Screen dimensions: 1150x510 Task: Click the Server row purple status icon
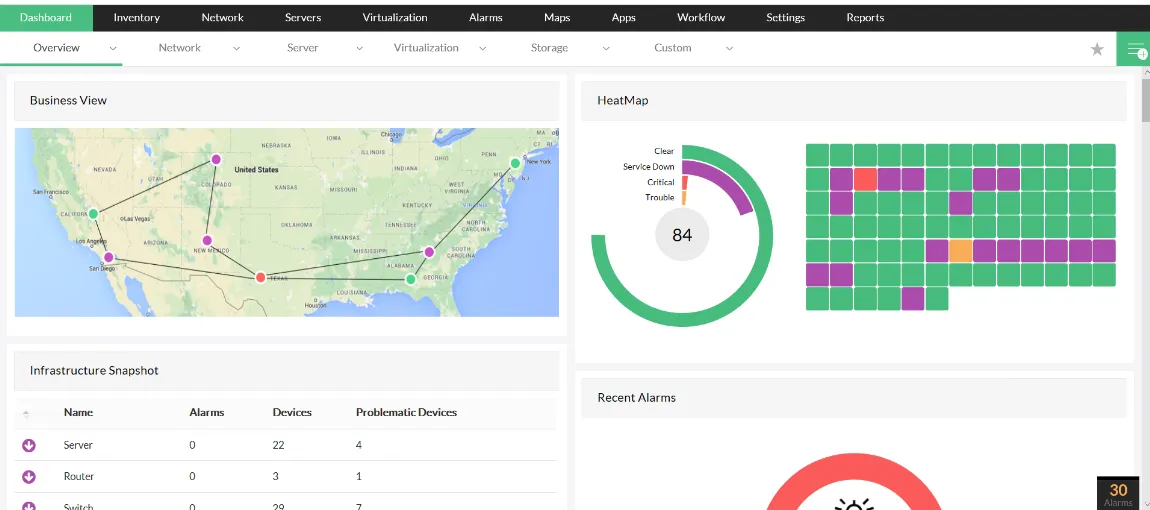(x=29, y=446)
